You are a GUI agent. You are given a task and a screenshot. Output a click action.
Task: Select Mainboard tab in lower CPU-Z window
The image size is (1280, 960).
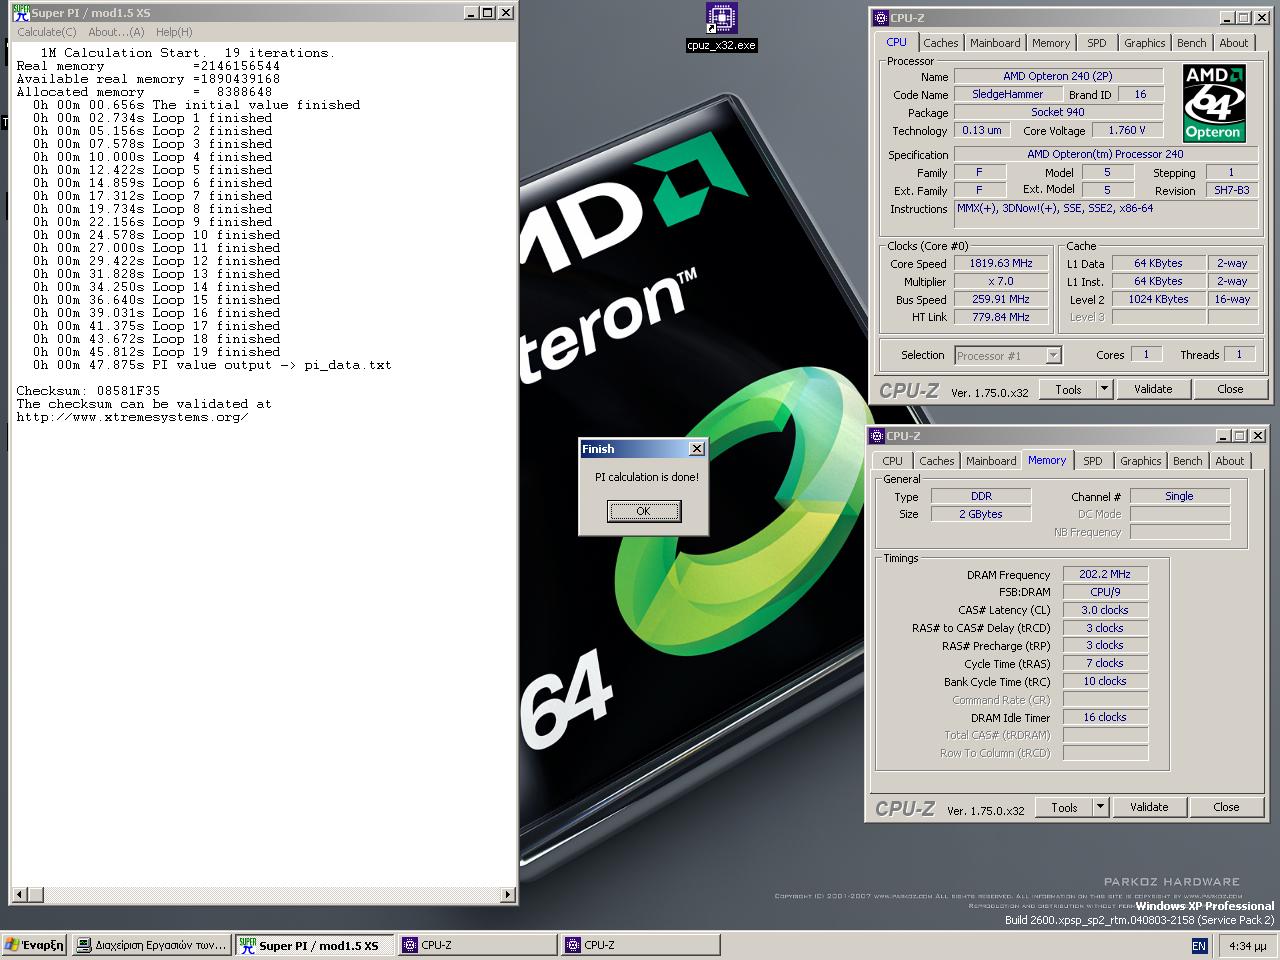991,461
